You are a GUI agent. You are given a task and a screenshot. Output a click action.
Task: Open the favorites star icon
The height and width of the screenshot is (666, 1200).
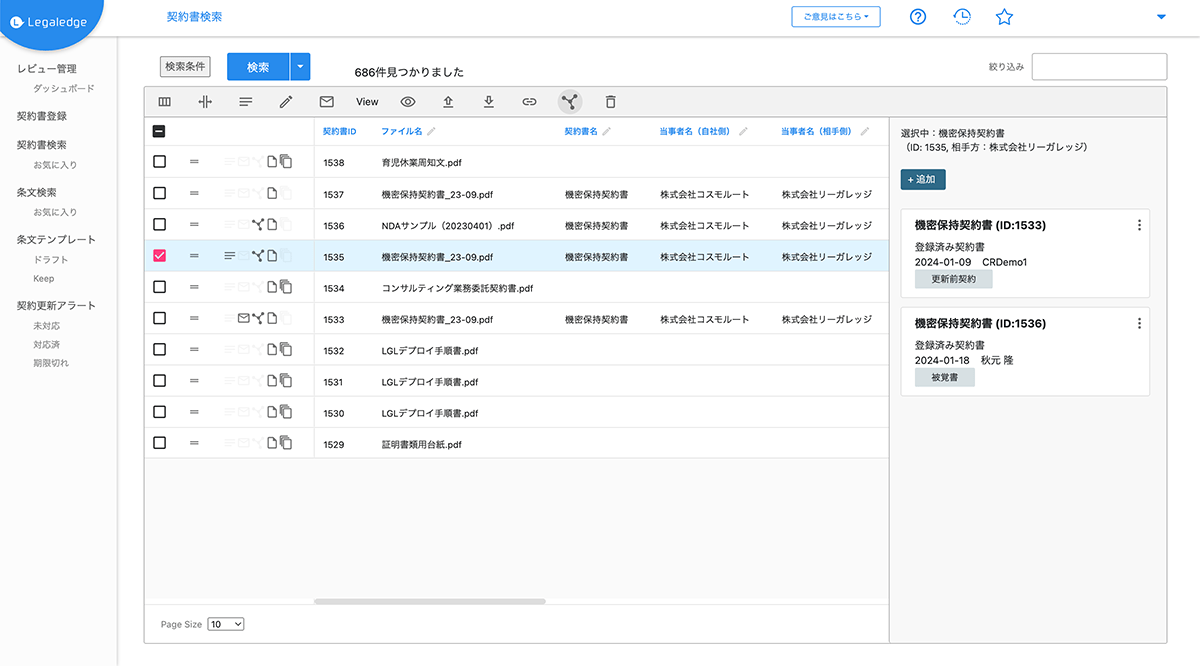(x=1005, y=16)
